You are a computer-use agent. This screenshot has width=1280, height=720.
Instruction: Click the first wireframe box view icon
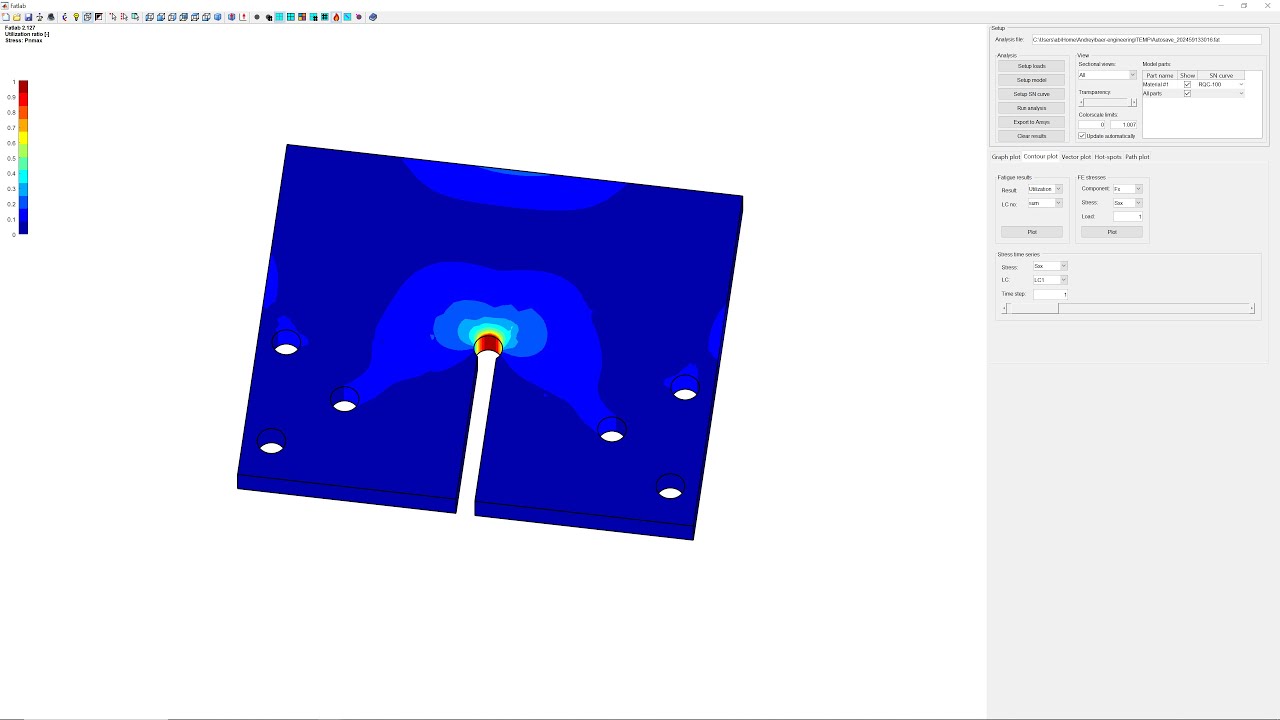pos(149,17)
